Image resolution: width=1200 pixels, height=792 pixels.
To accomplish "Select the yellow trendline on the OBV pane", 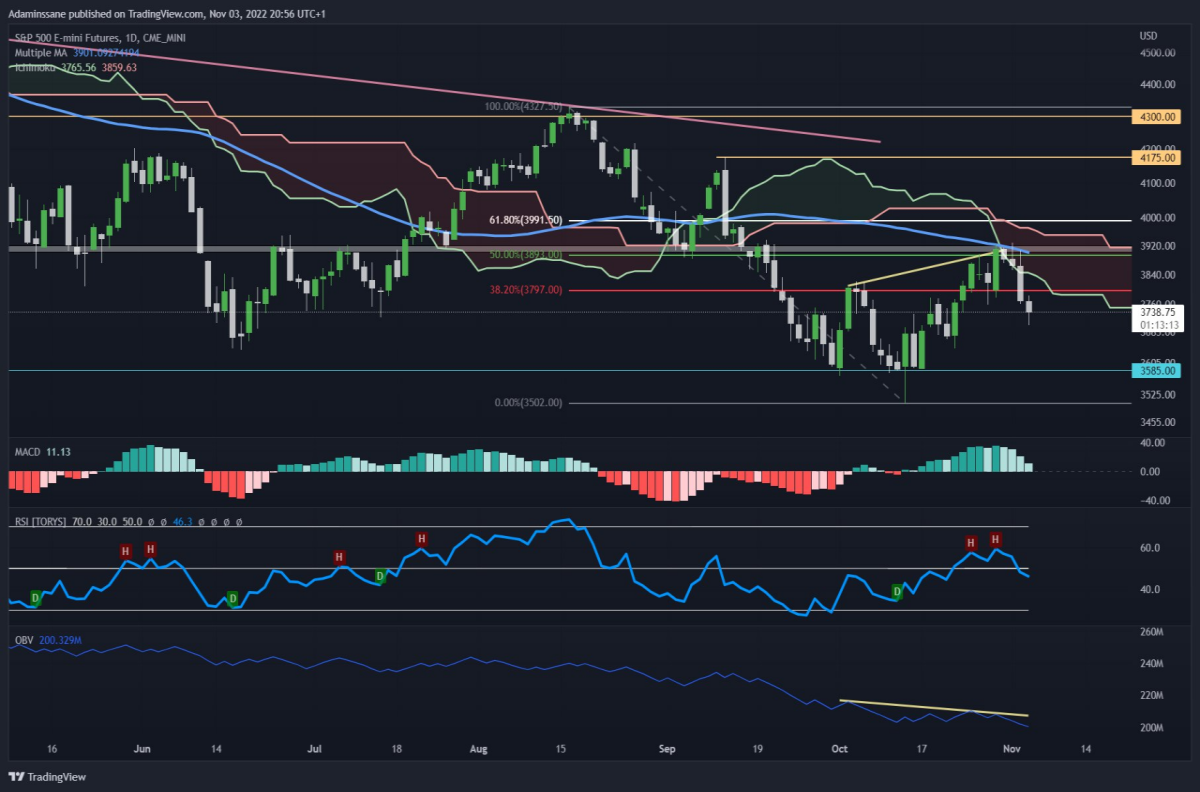I will pos(934,708).
